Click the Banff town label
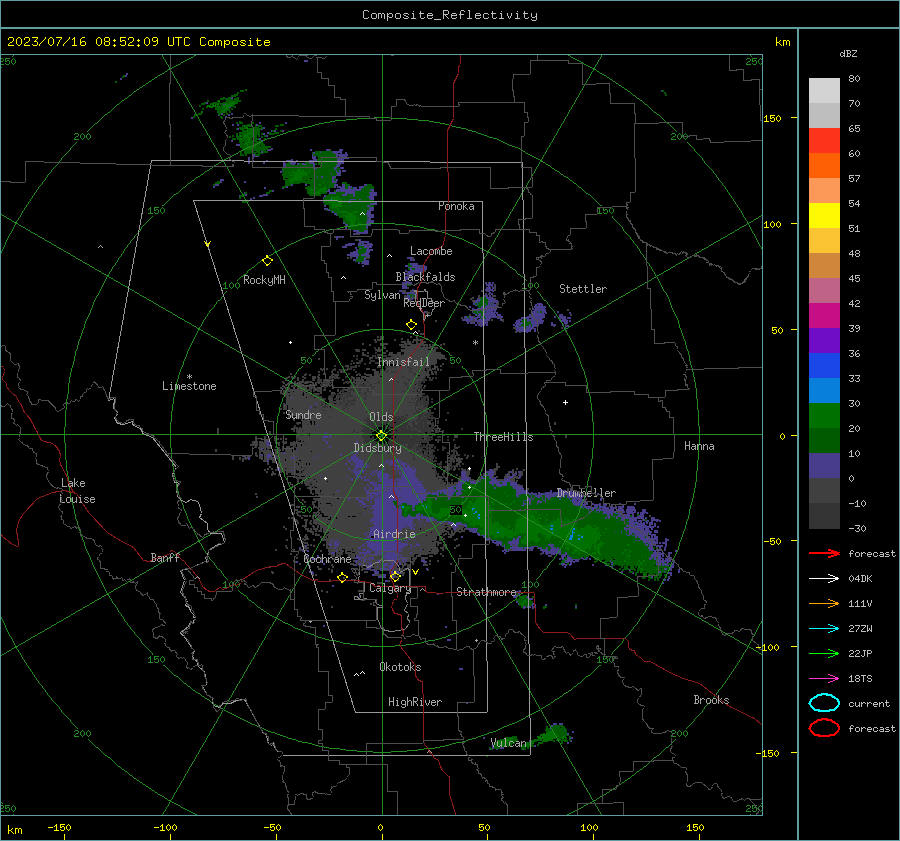 pyautogui.click(x=165, y=557)
